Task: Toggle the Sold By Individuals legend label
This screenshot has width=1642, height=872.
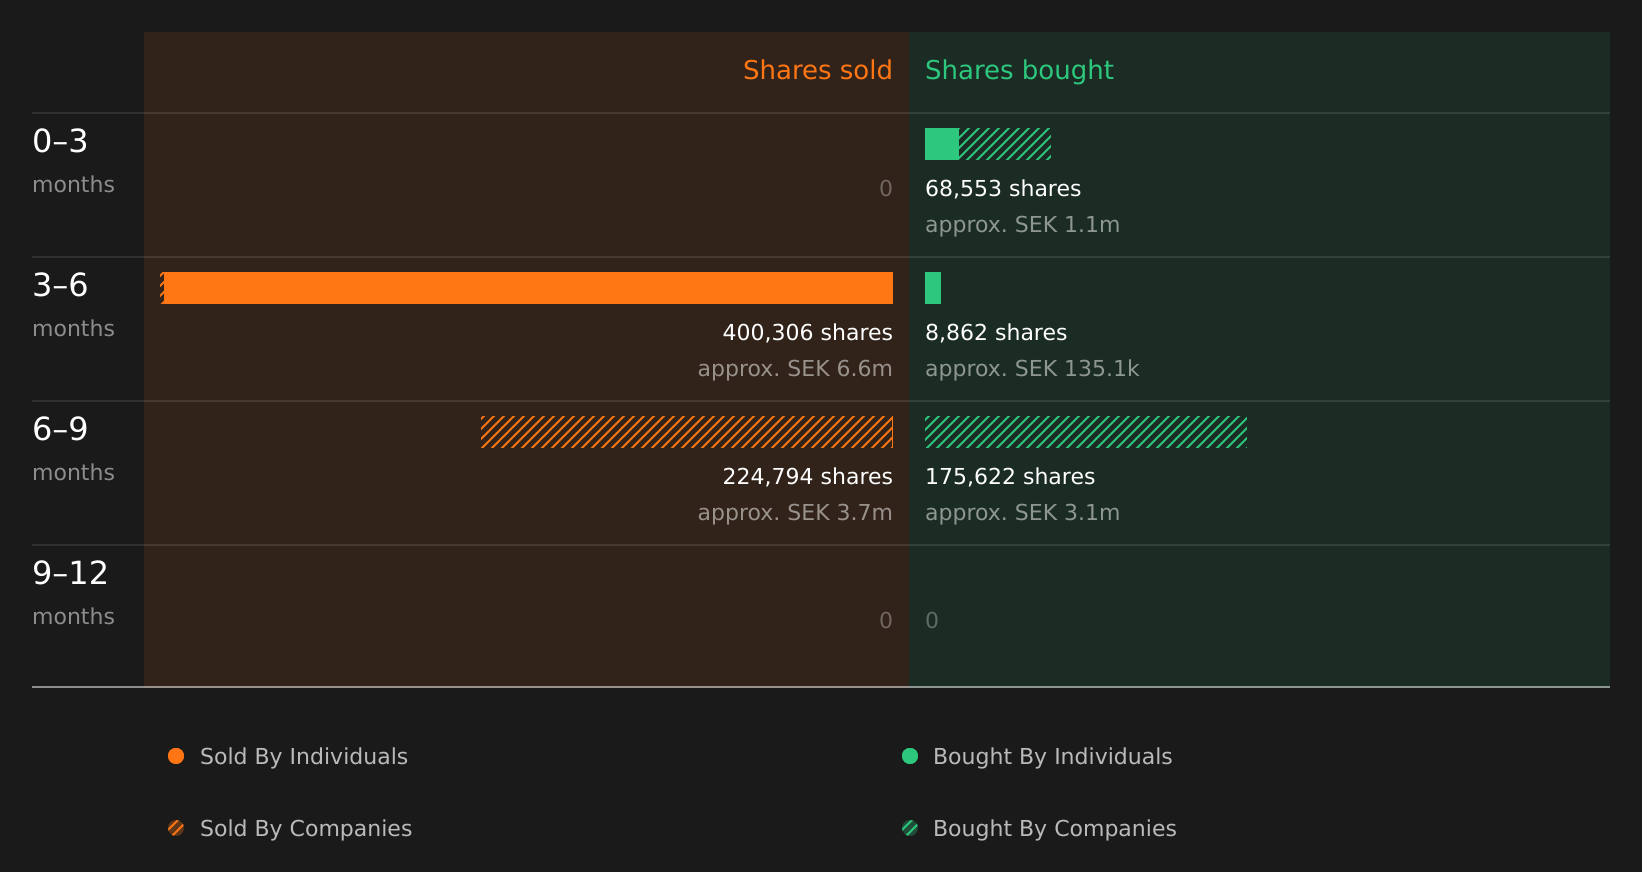Action: coord(304,756)
